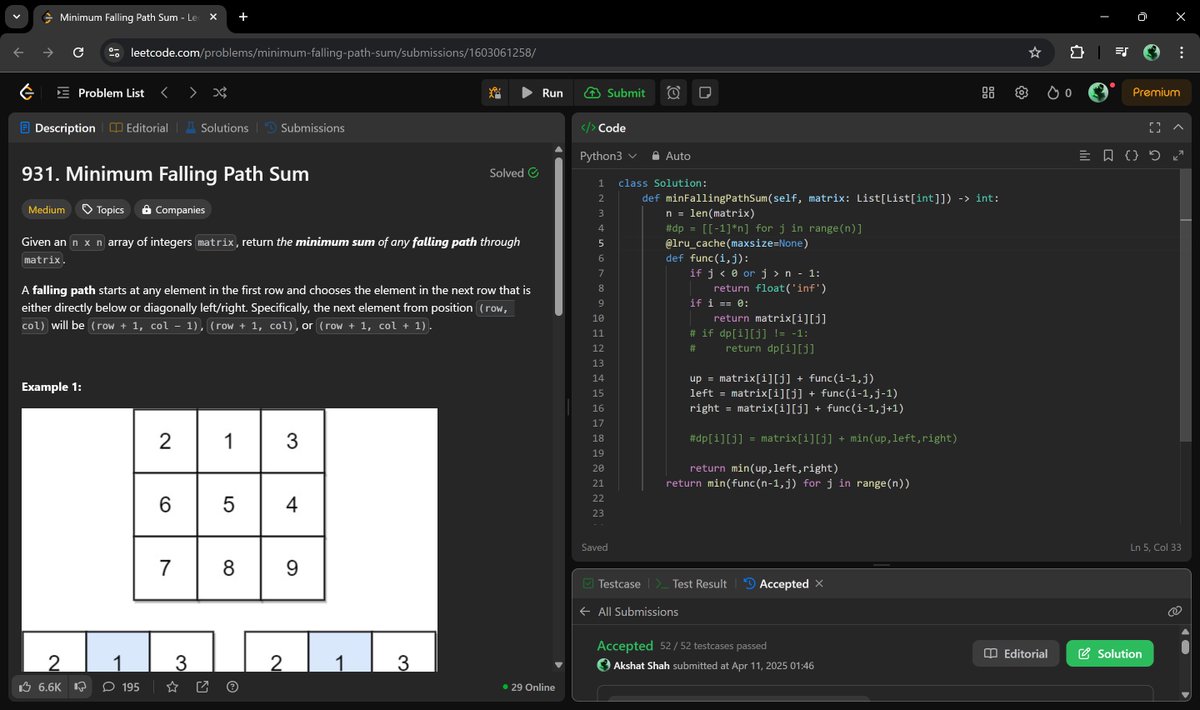This screenshot has width=1200, height=710.
Task: Select the Medium difficulty label
Action: pyautogui.click(x=47, y=210)
